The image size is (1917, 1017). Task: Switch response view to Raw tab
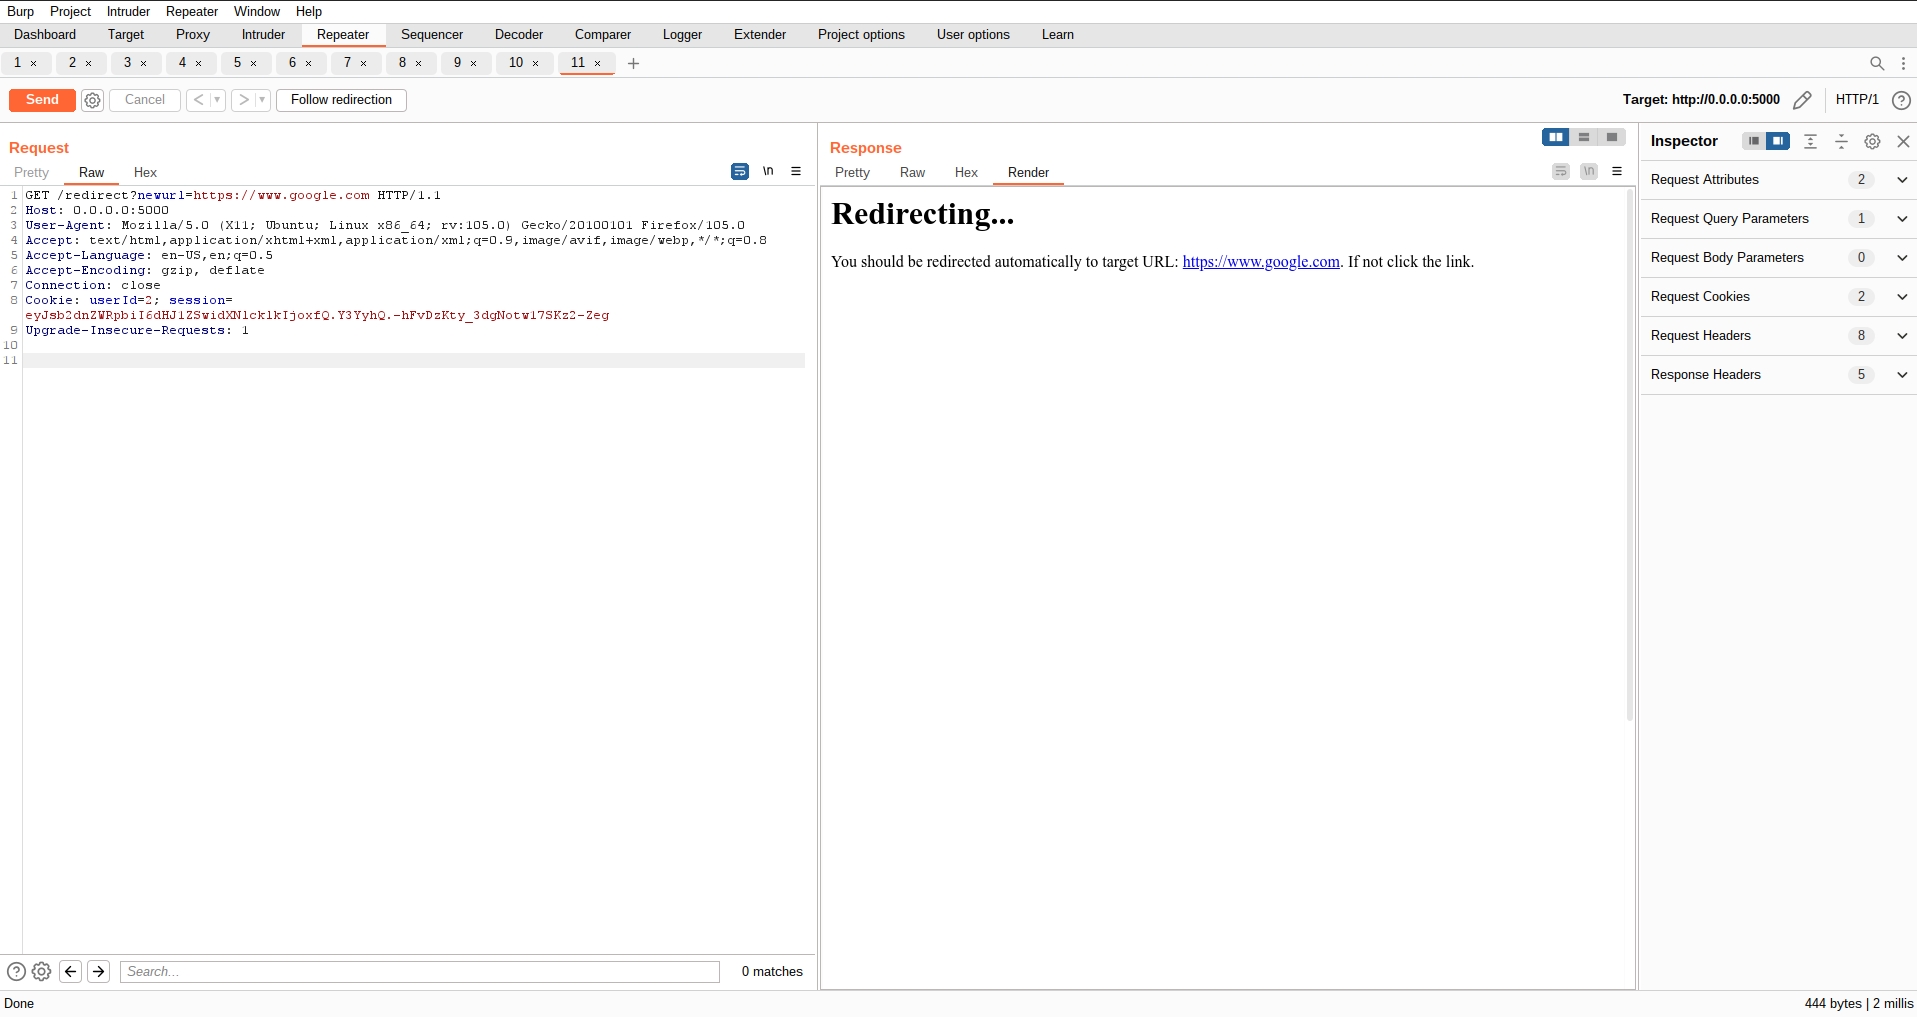[912, 173]
